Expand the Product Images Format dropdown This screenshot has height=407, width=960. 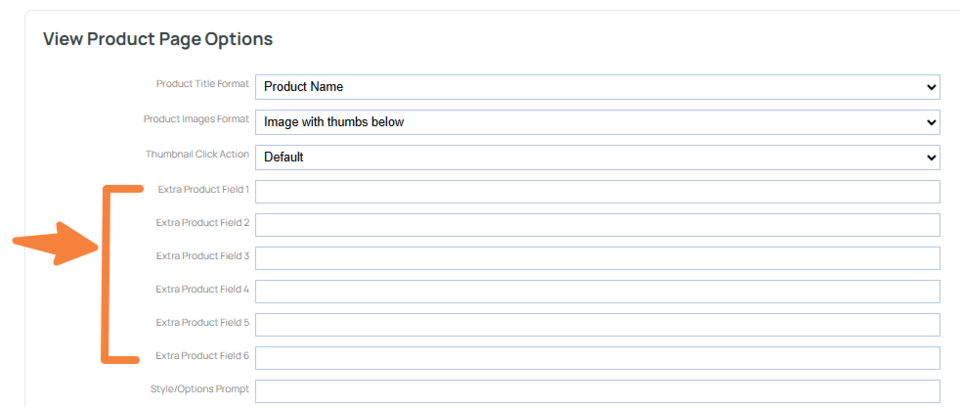point(597,122)
